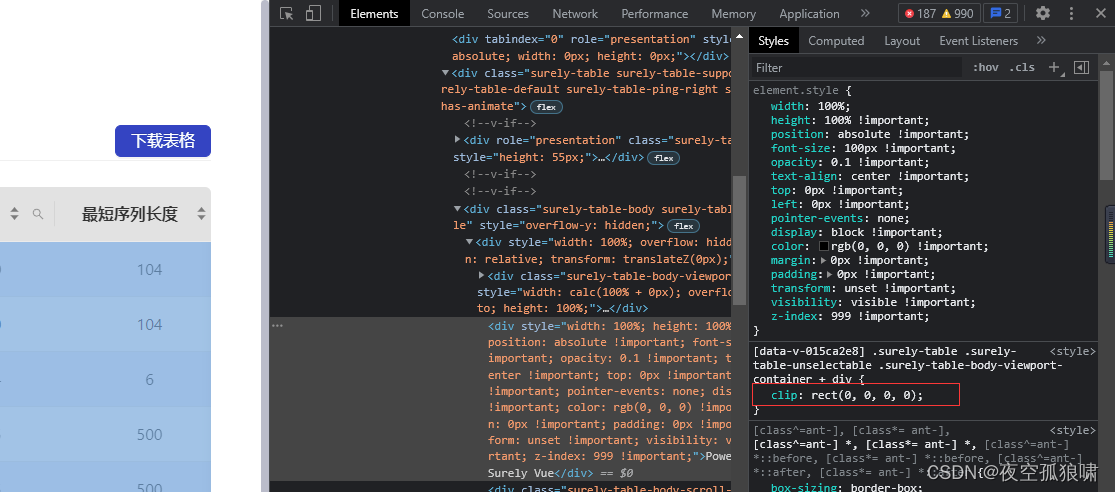Open color picker swatch for rgb(0, 0, 0)
Screen dimensions: 1115x492
[824, 247]
